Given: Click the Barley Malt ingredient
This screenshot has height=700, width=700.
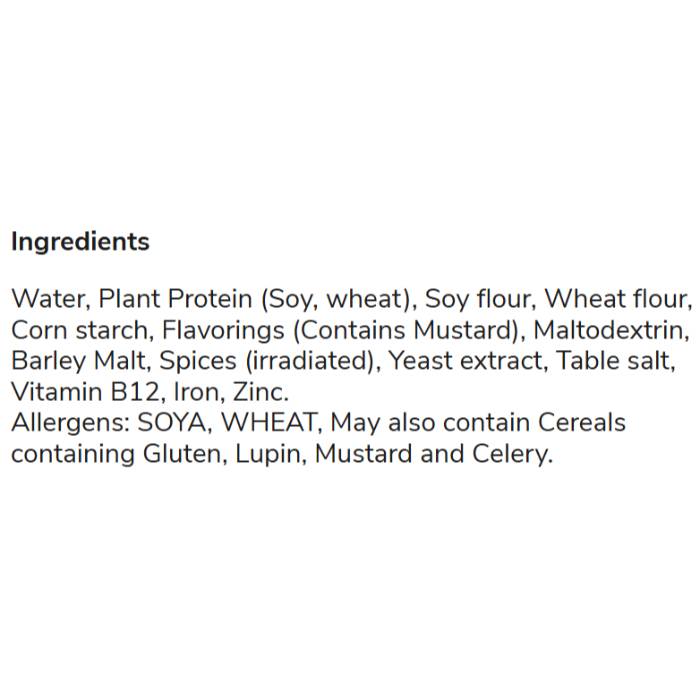Looking at the screenshot, I should pos(71,361).
